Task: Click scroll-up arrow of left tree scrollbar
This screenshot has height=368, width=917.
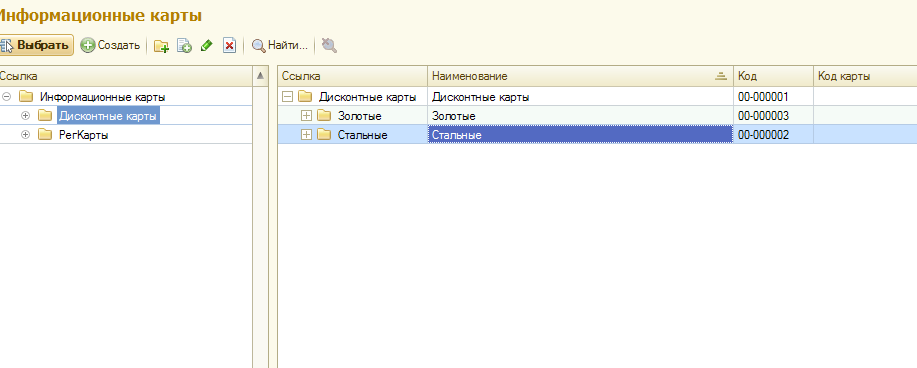Action: coord(260,76)
